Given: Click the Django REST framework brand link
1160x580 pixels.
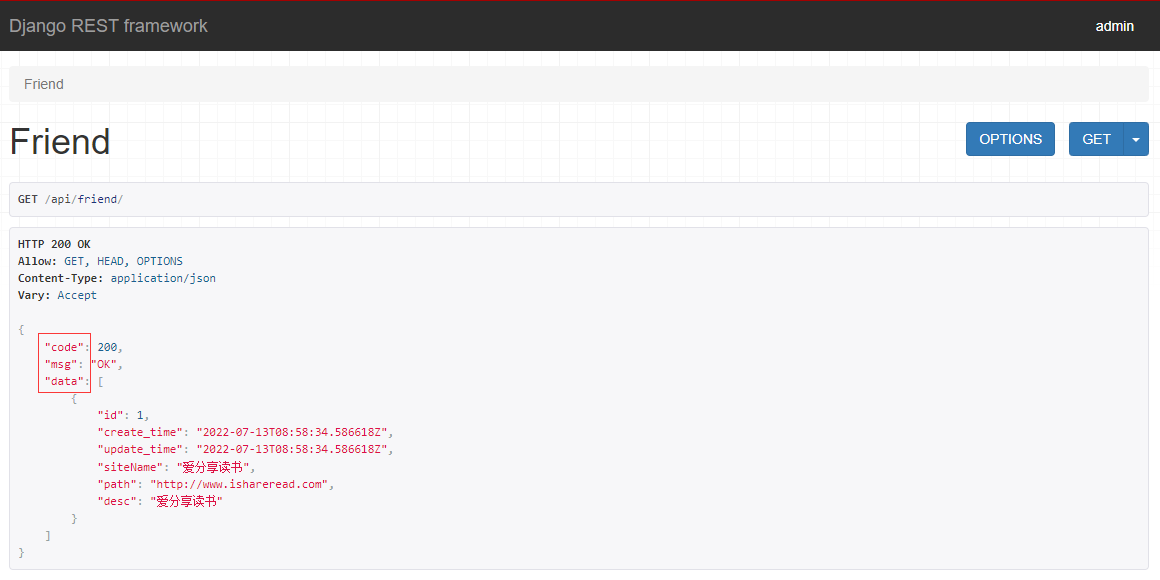Looking at the screenshot, I should 108,26.
